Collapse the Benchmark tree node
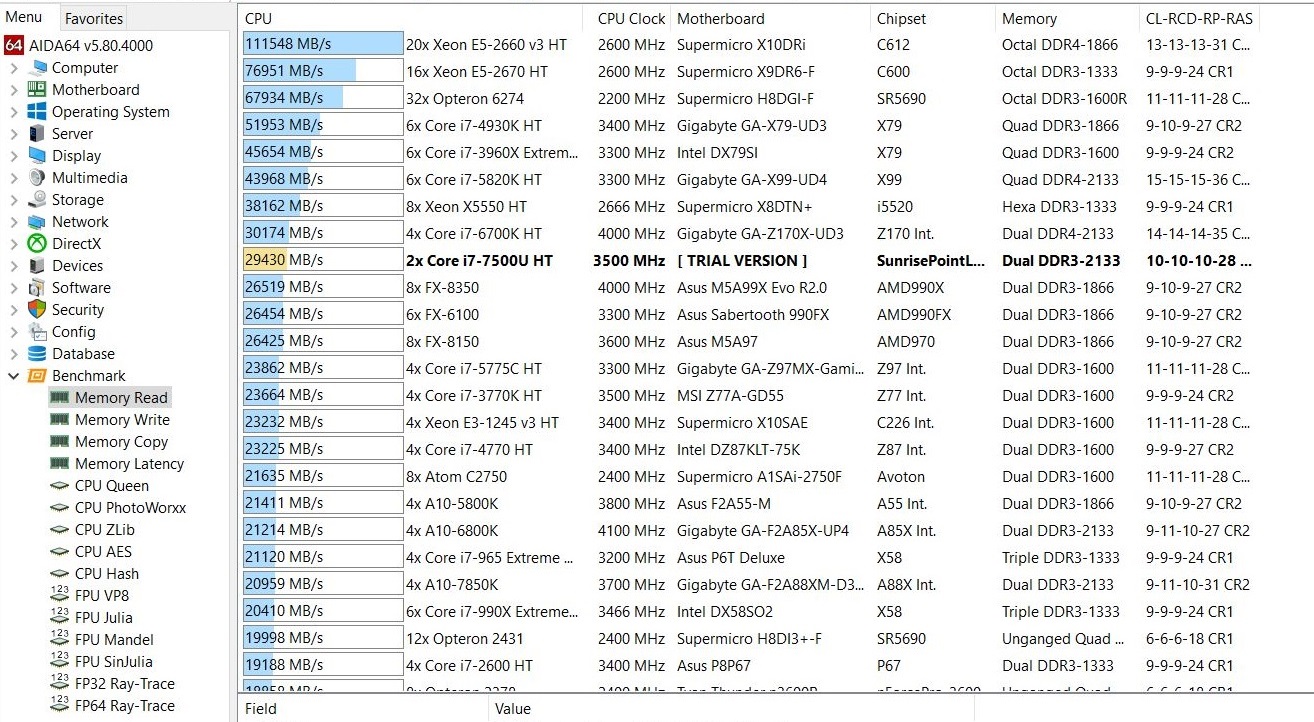 pyautogui.click(x=14, y=376)
